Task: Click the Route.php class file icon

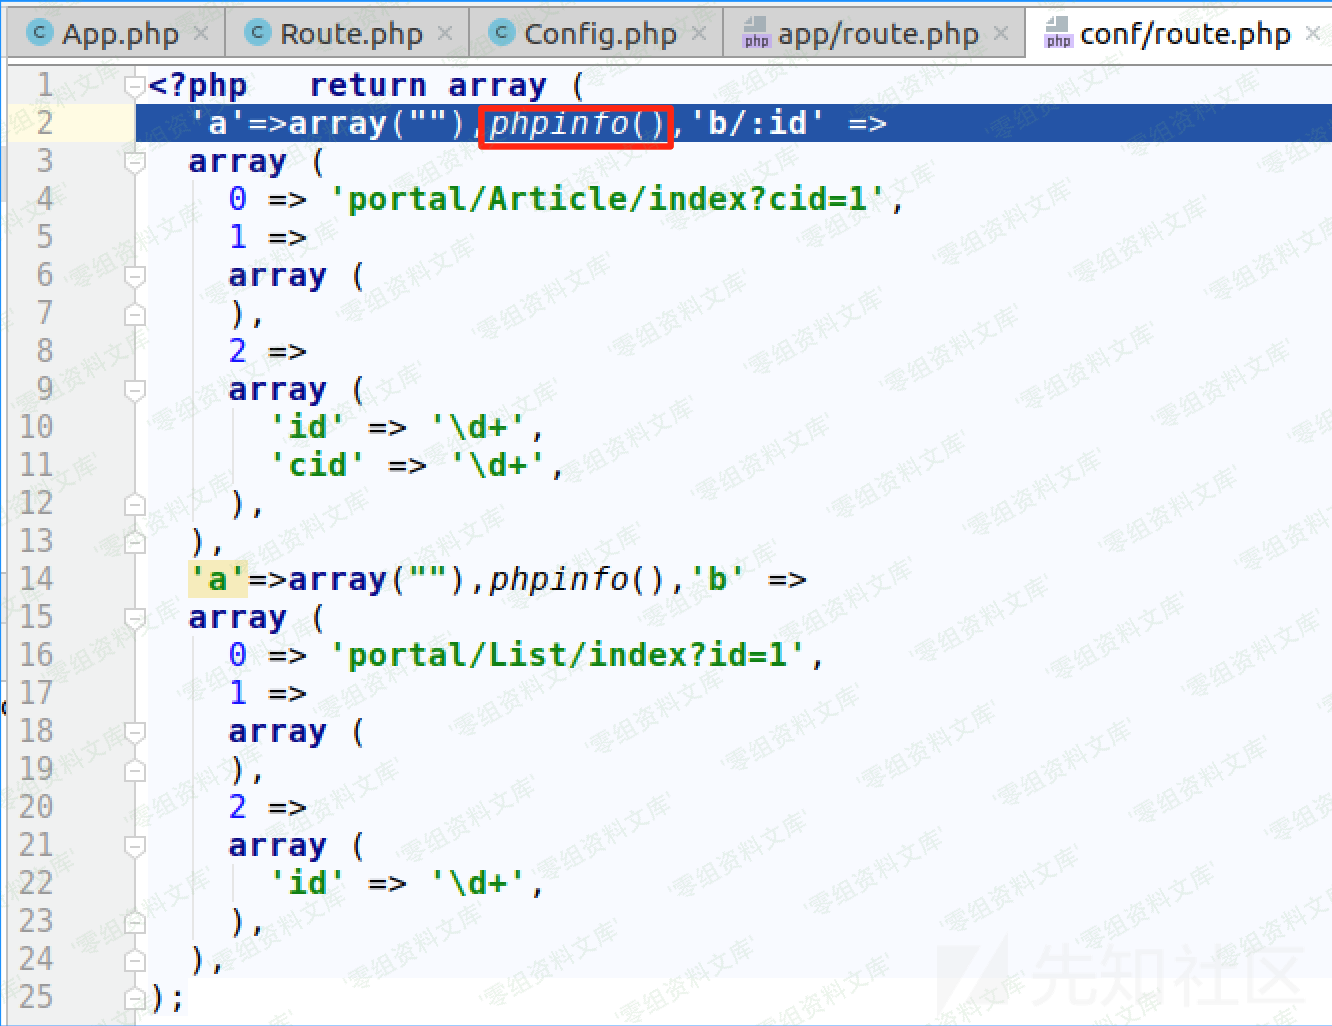Action: click(258, 33)
